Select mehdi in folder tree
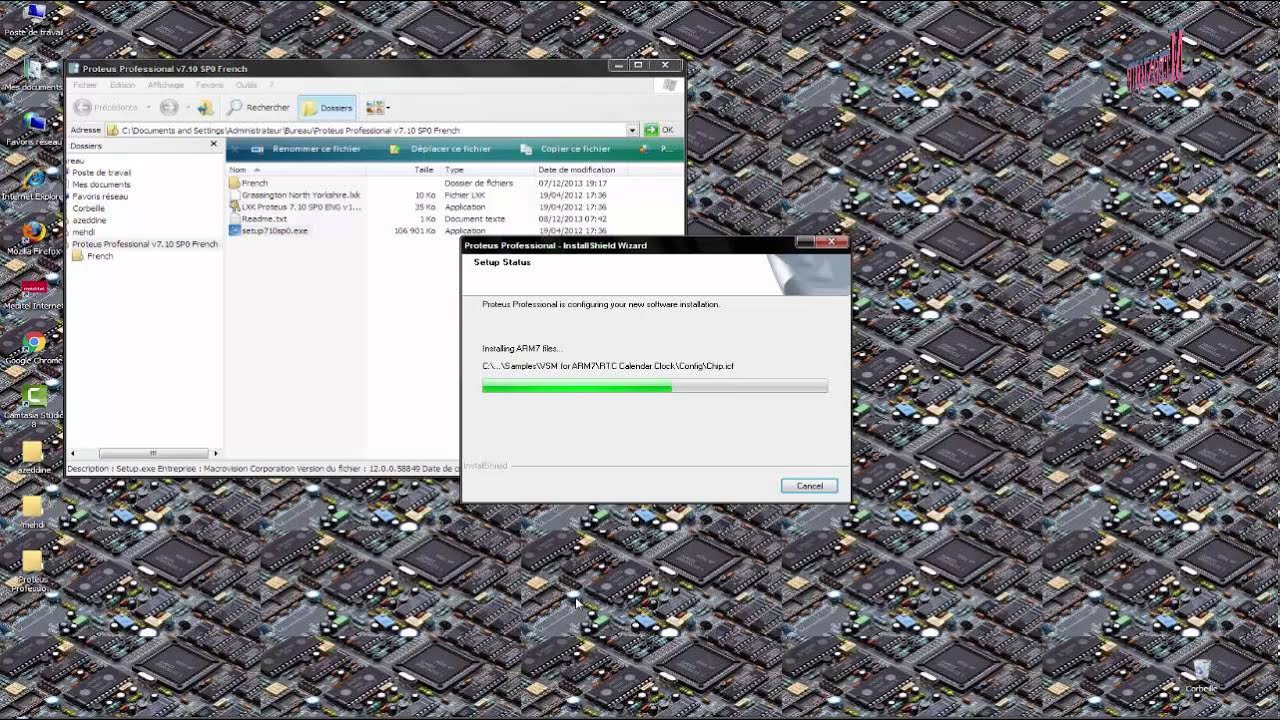The image size is (1280, 720). pyautogui.click(x=83, y=232)
